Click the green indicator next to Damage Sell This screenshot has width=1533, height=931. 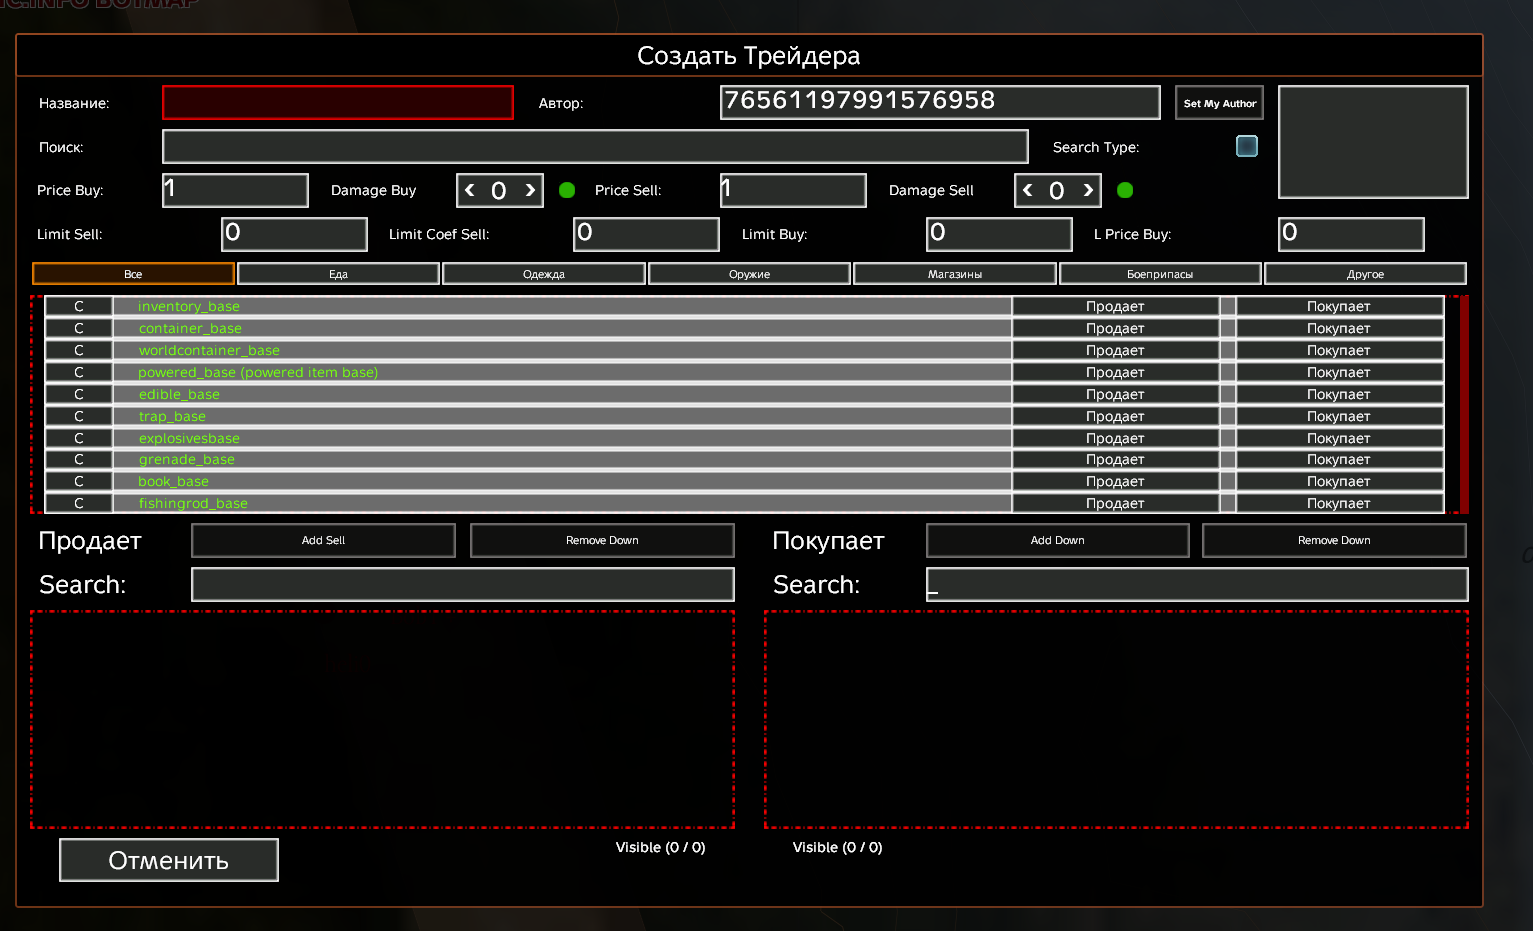tap(1125, 190)
